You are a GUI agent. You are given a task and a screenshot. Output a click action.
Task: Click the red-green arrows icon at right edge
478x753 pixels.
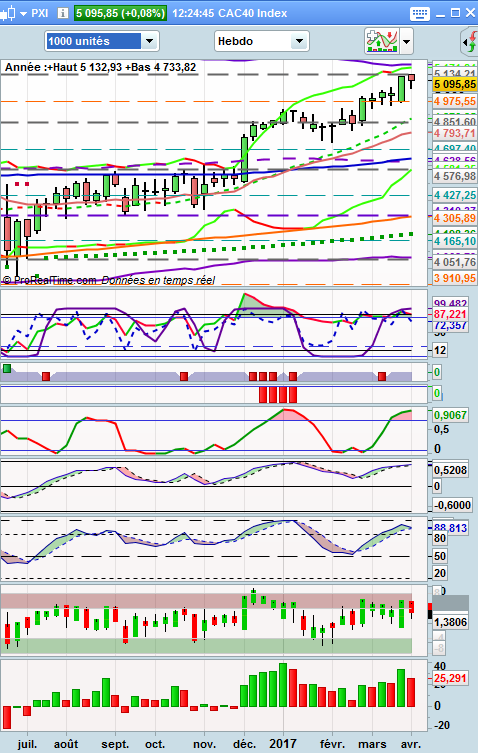[x=470, y=42]
